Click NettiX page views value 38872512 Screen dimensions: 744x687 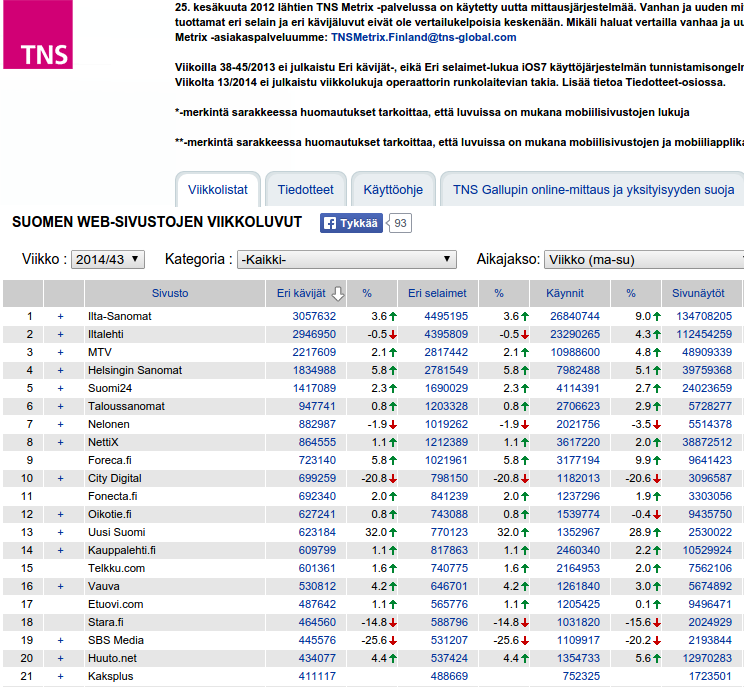point(707,443)
